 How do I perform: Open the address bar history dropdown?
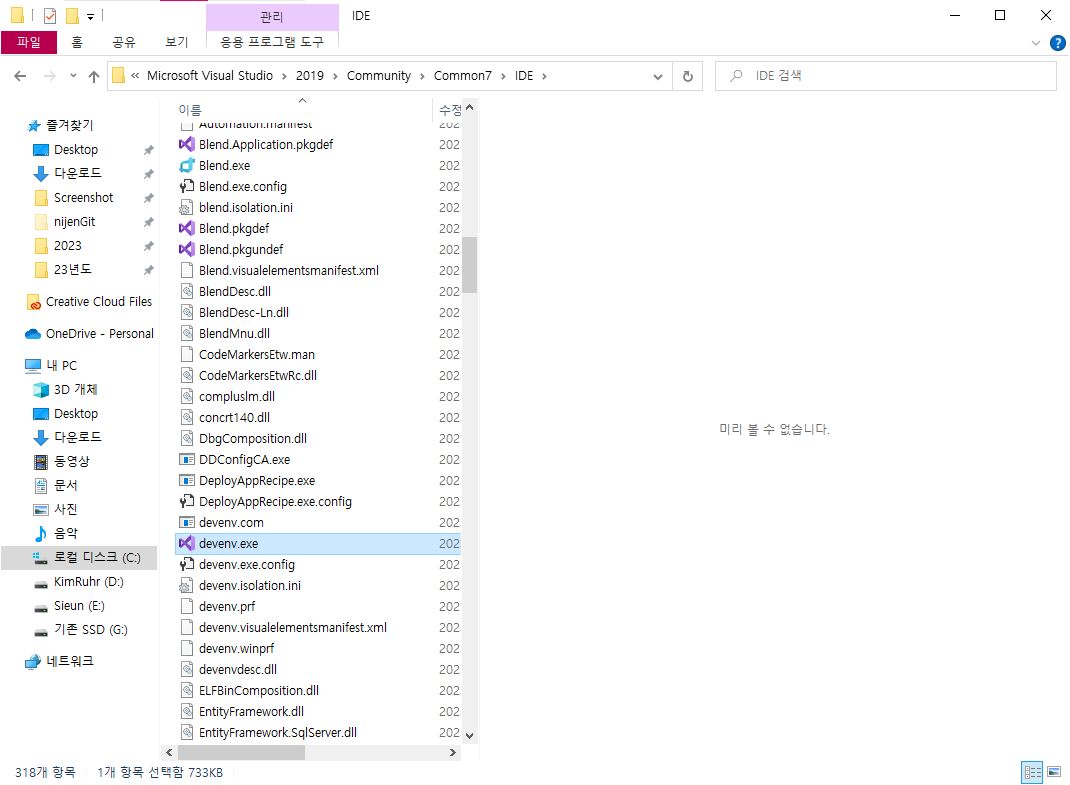(x=658, y=76)
